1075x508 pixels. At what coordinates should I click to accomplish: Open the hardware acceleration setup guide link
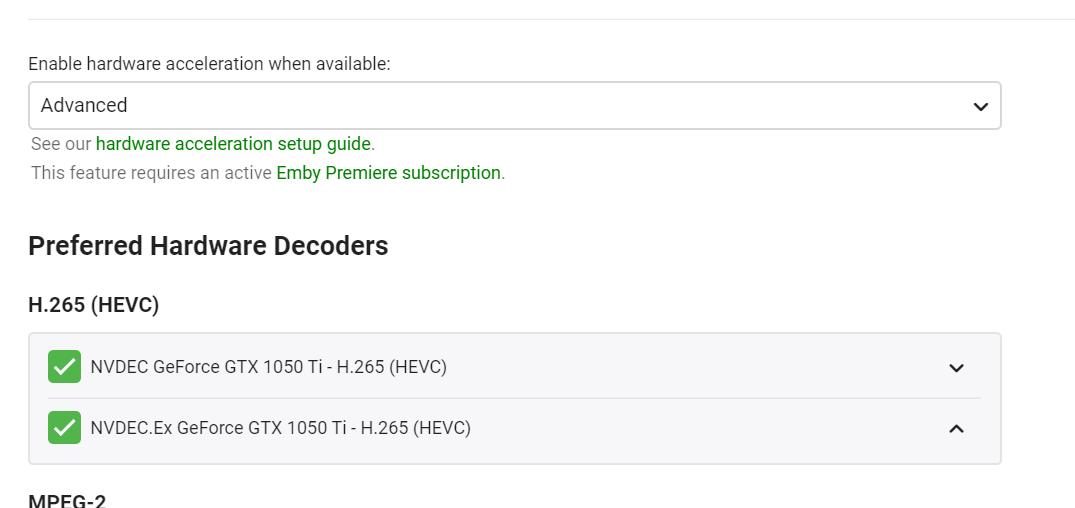(233, 144)
